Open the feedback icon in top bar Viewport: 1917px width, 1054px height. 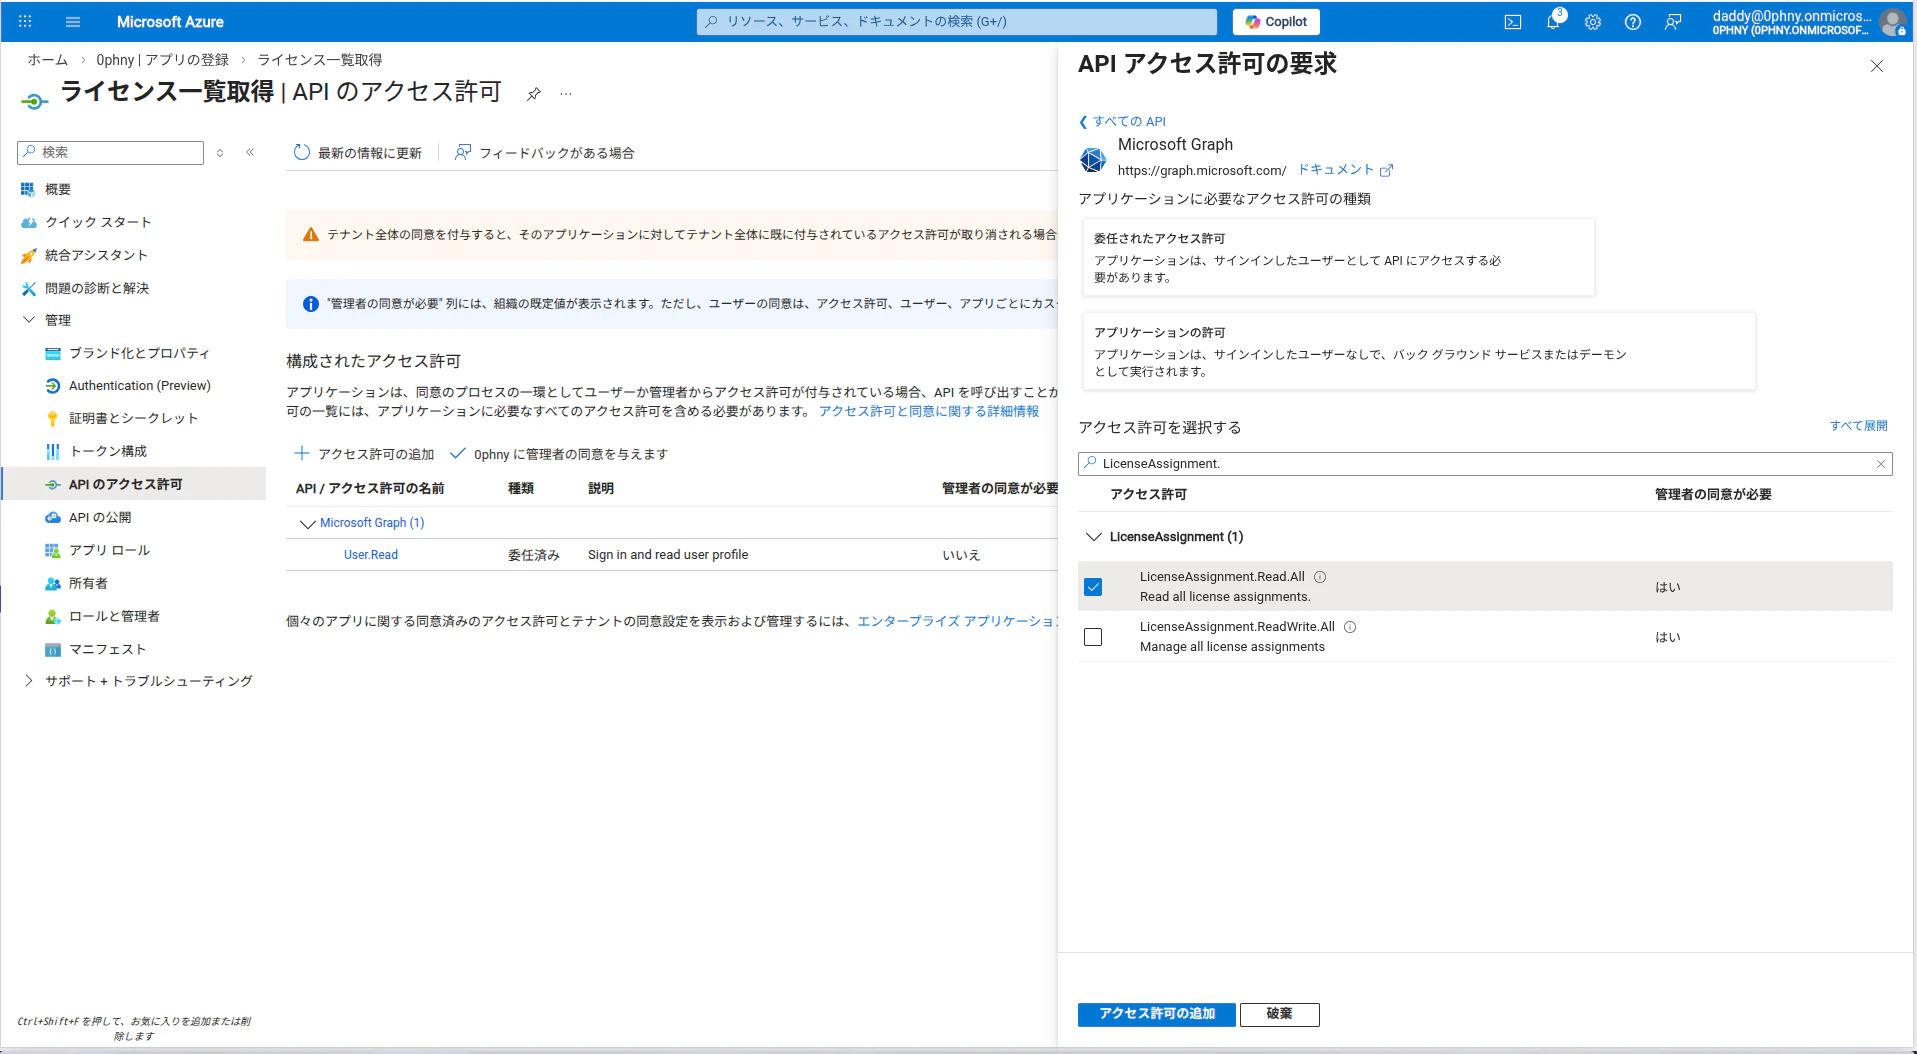pyautogui.click(x=1673, y=22)
